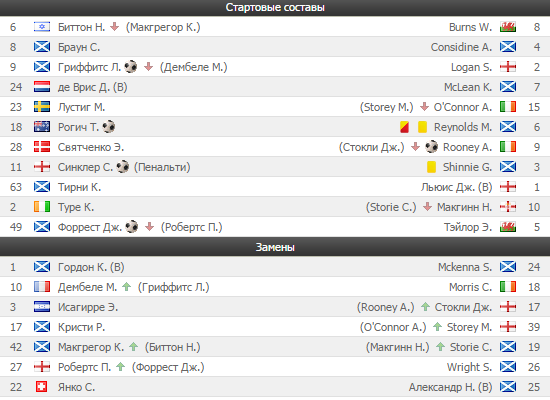Click the green arrow next to Storey M.
The width and height of the screenshot is (550, 400).
[x=437, y=327]
